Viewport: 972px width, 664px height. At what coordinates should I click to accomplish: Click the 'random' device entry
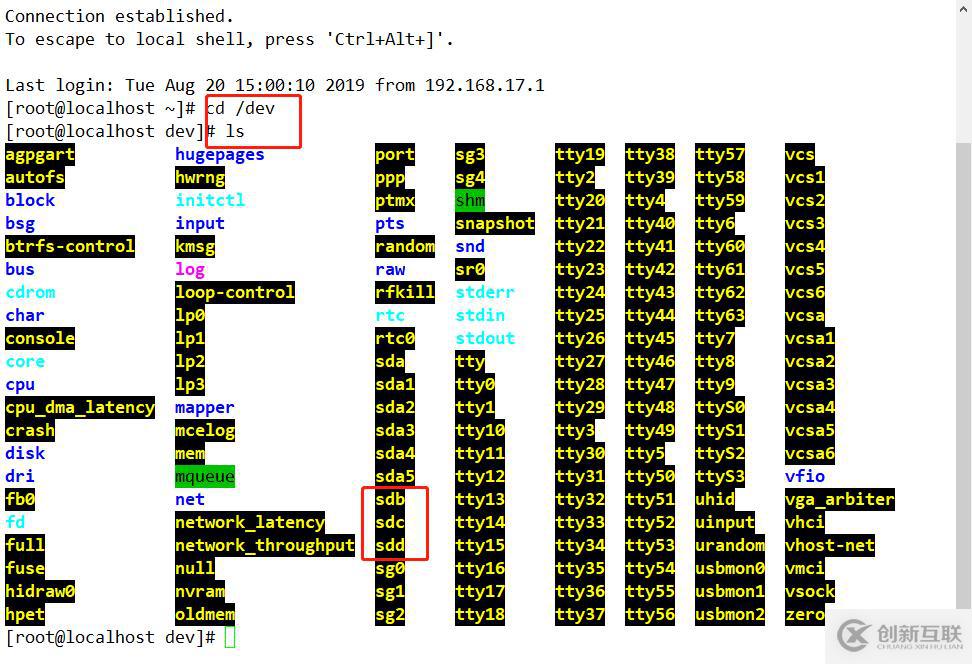pyautogui.click(x=405, y=246)
